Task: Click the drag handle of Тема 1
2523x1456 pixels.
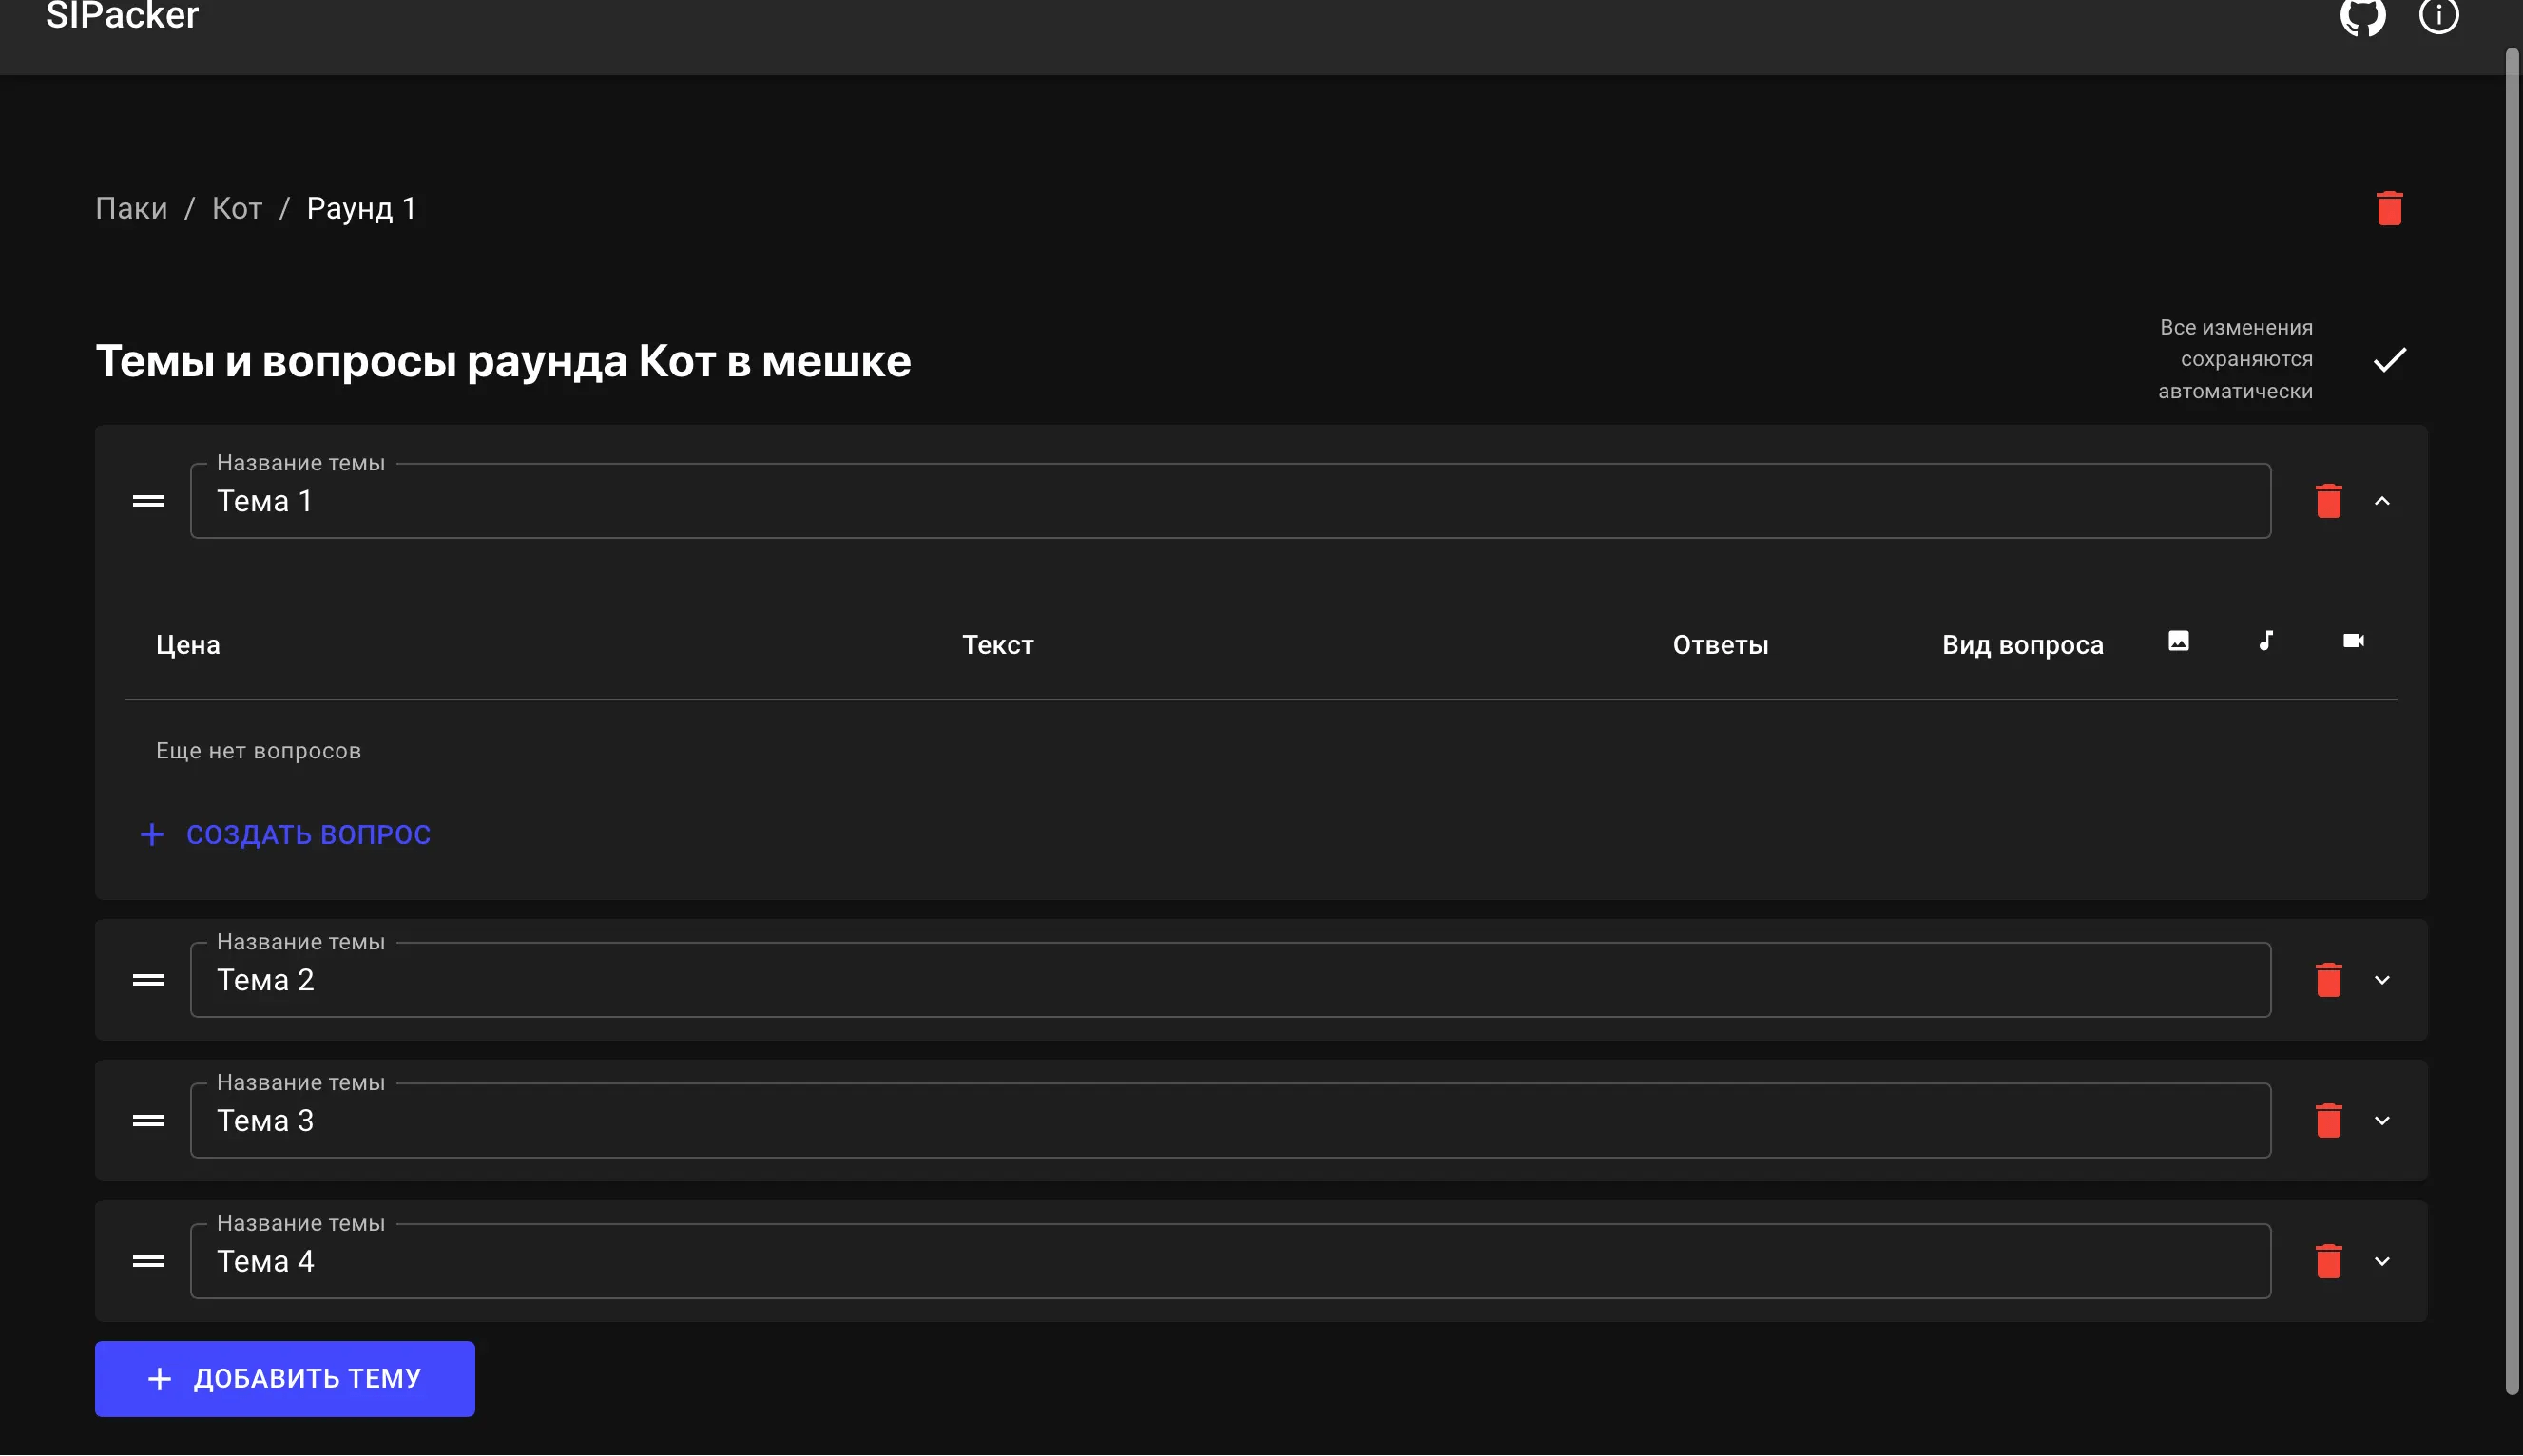Action: coord(146,500)
